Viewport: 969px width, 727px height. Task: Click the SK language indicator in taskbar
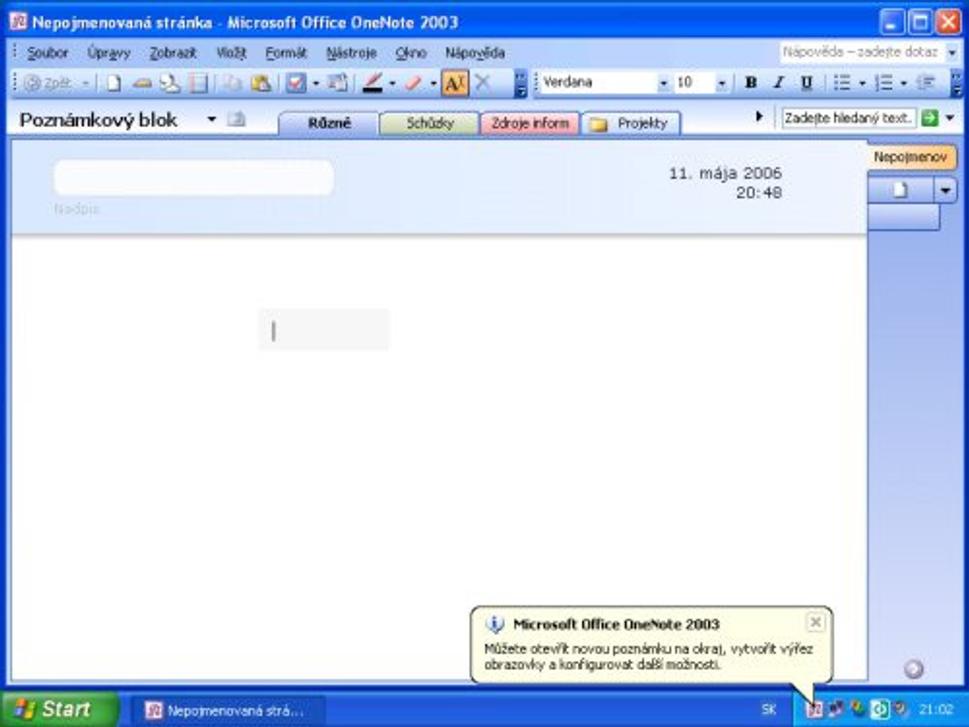point(769,710)
